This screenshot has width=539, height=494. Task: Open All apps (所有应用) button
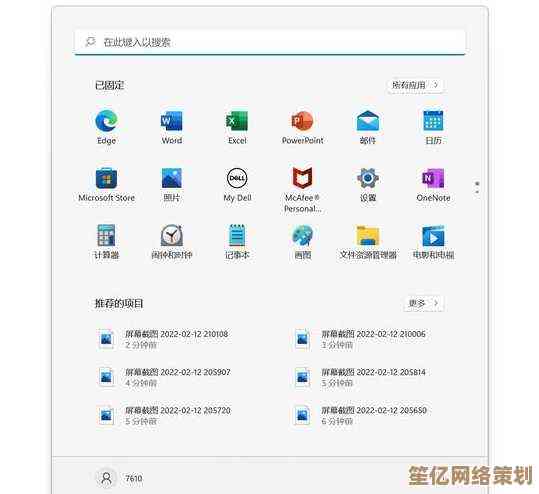[x=415, y=85]
